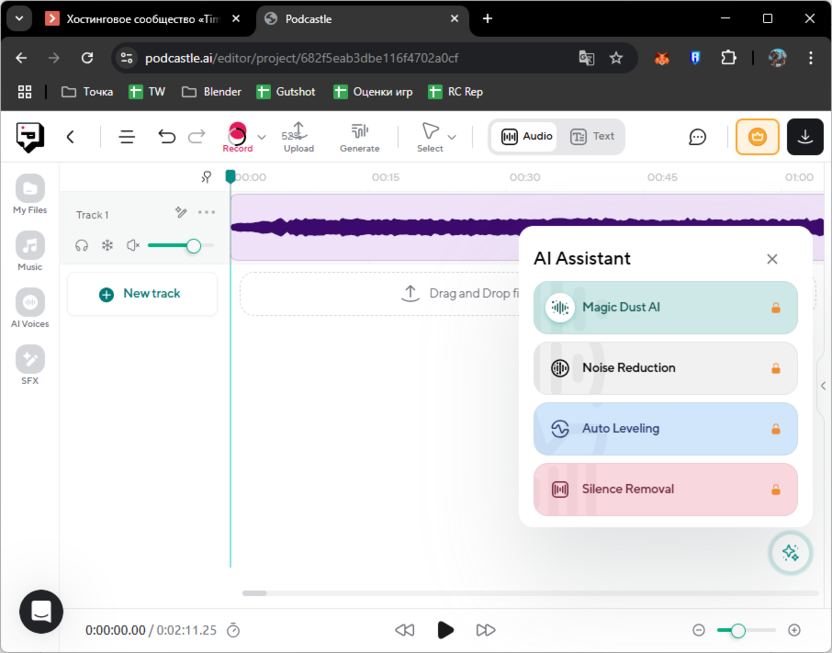The image size is (832, 653).
Task: Click the Drag and Drop upload zone
Action: 379,293
